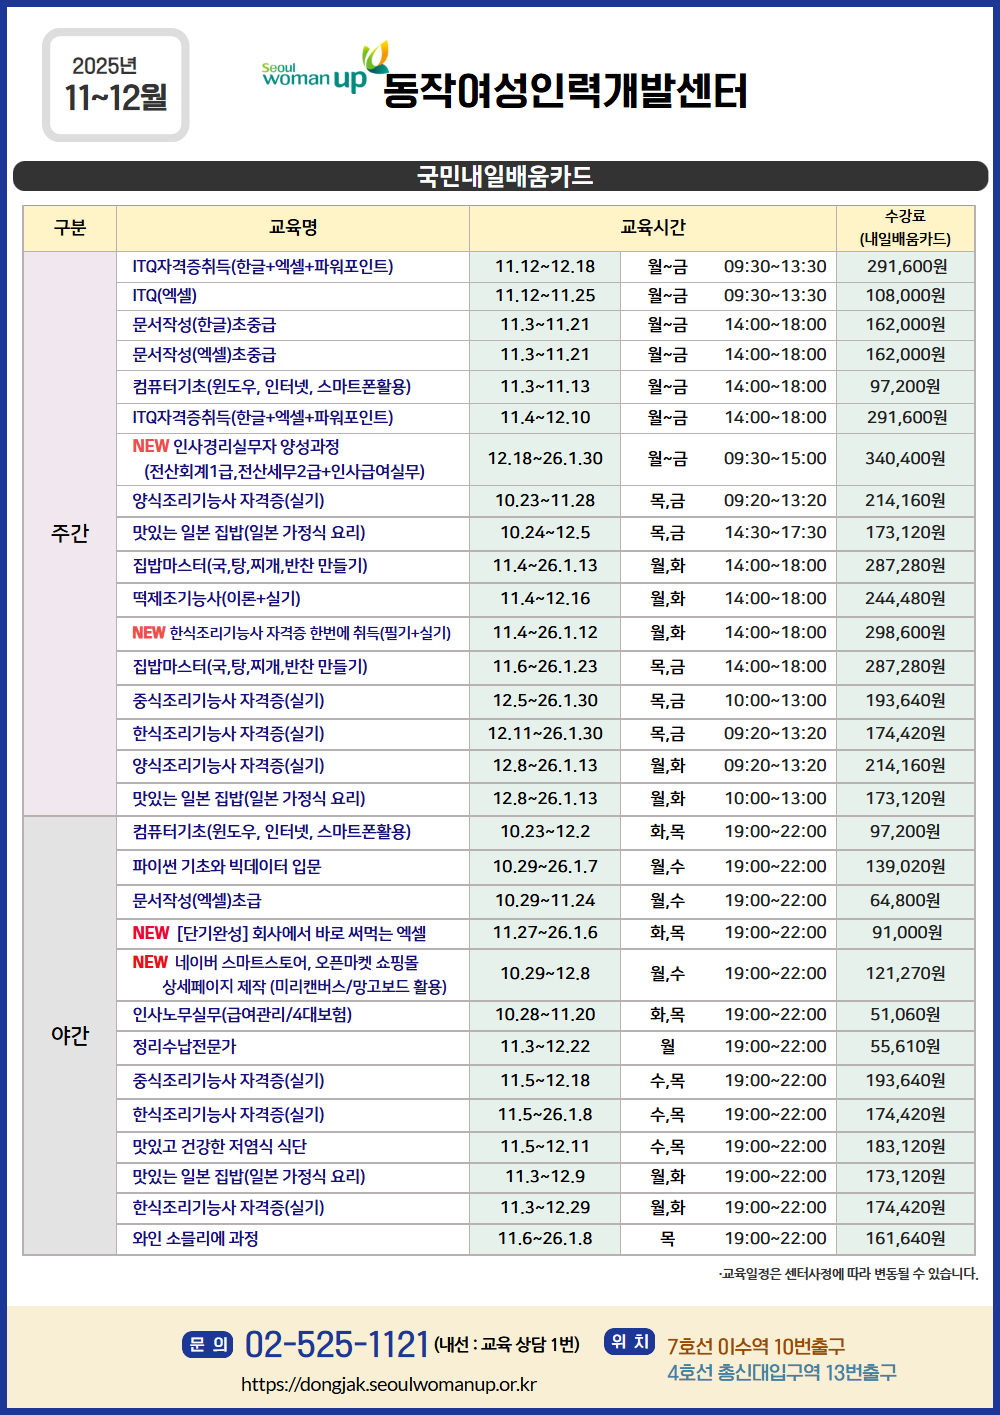
Task: Click the 떡제조기능사(이론+실기) course name
Action: click(x=217, y=599)
